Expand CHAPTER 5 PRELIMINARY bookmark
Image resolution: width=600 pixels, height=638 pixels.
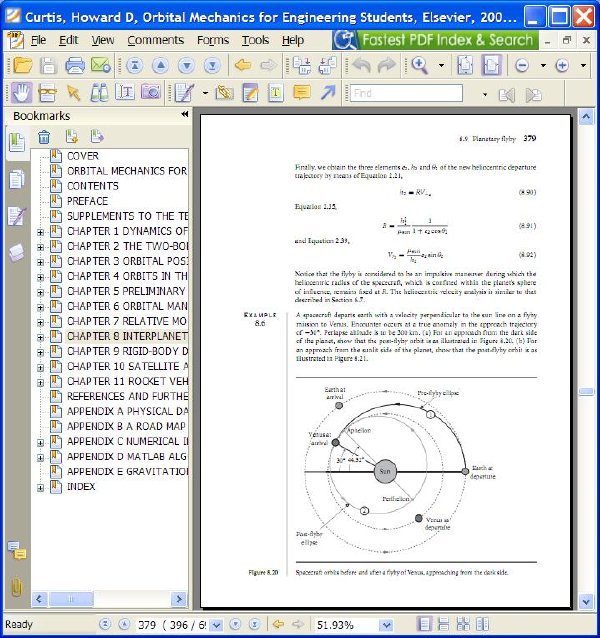(40, 293)
